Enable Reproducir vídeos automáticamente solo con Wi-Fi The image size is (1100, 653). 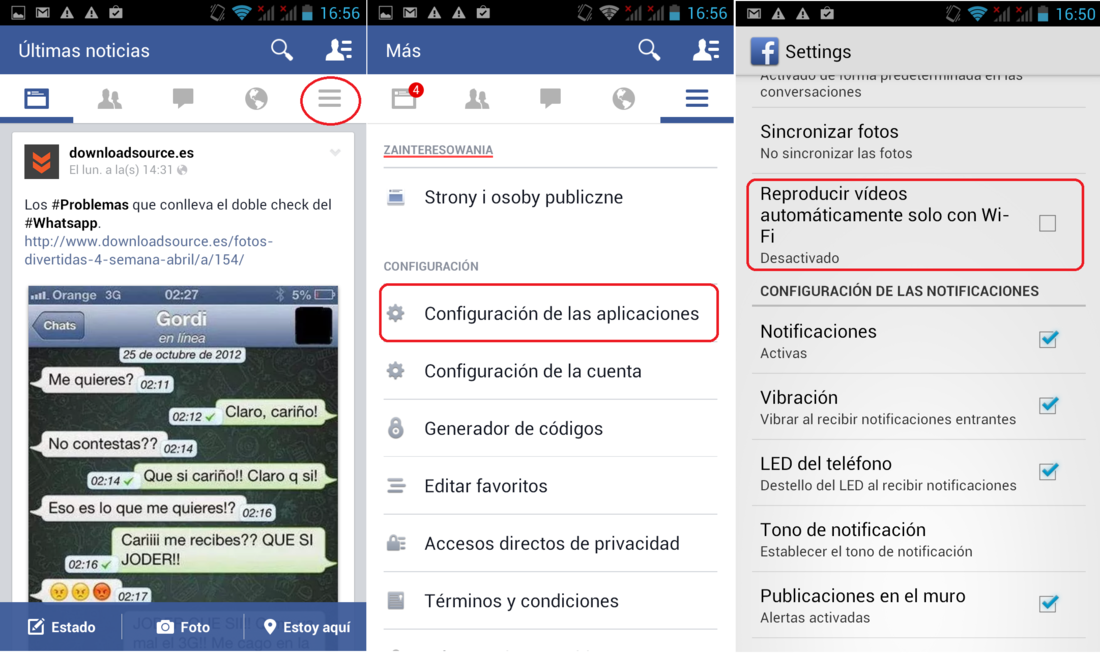click(x=1047, y=223)
